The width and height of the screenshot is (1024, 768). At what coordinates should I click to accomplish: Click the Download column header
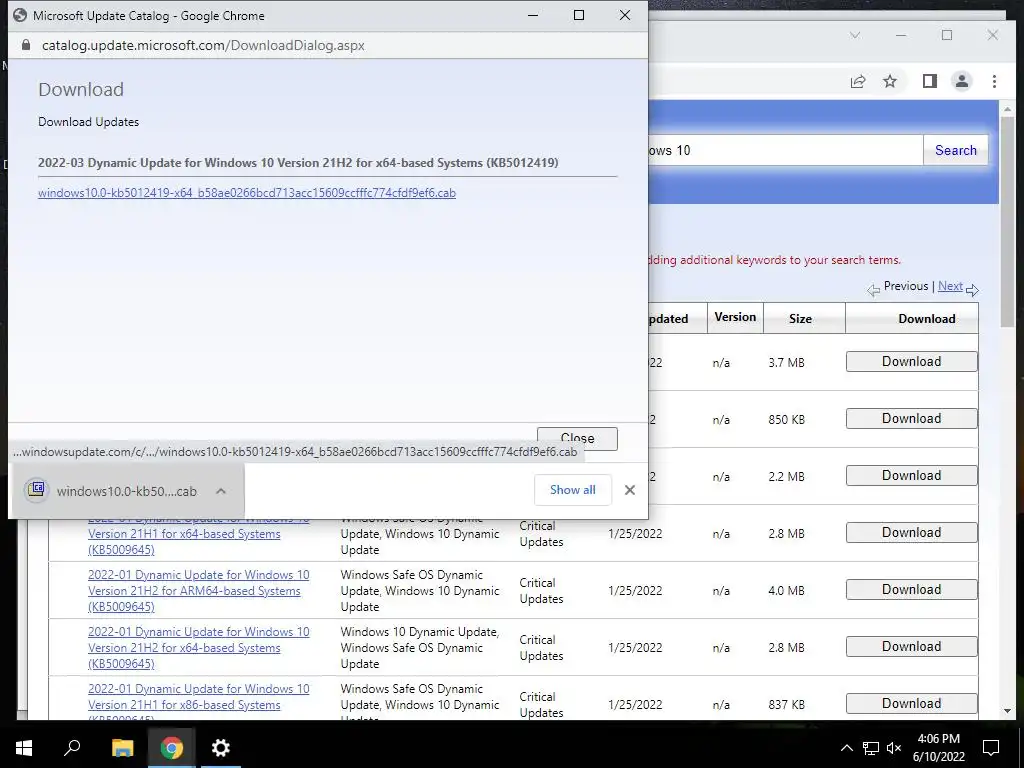point(927,319)
